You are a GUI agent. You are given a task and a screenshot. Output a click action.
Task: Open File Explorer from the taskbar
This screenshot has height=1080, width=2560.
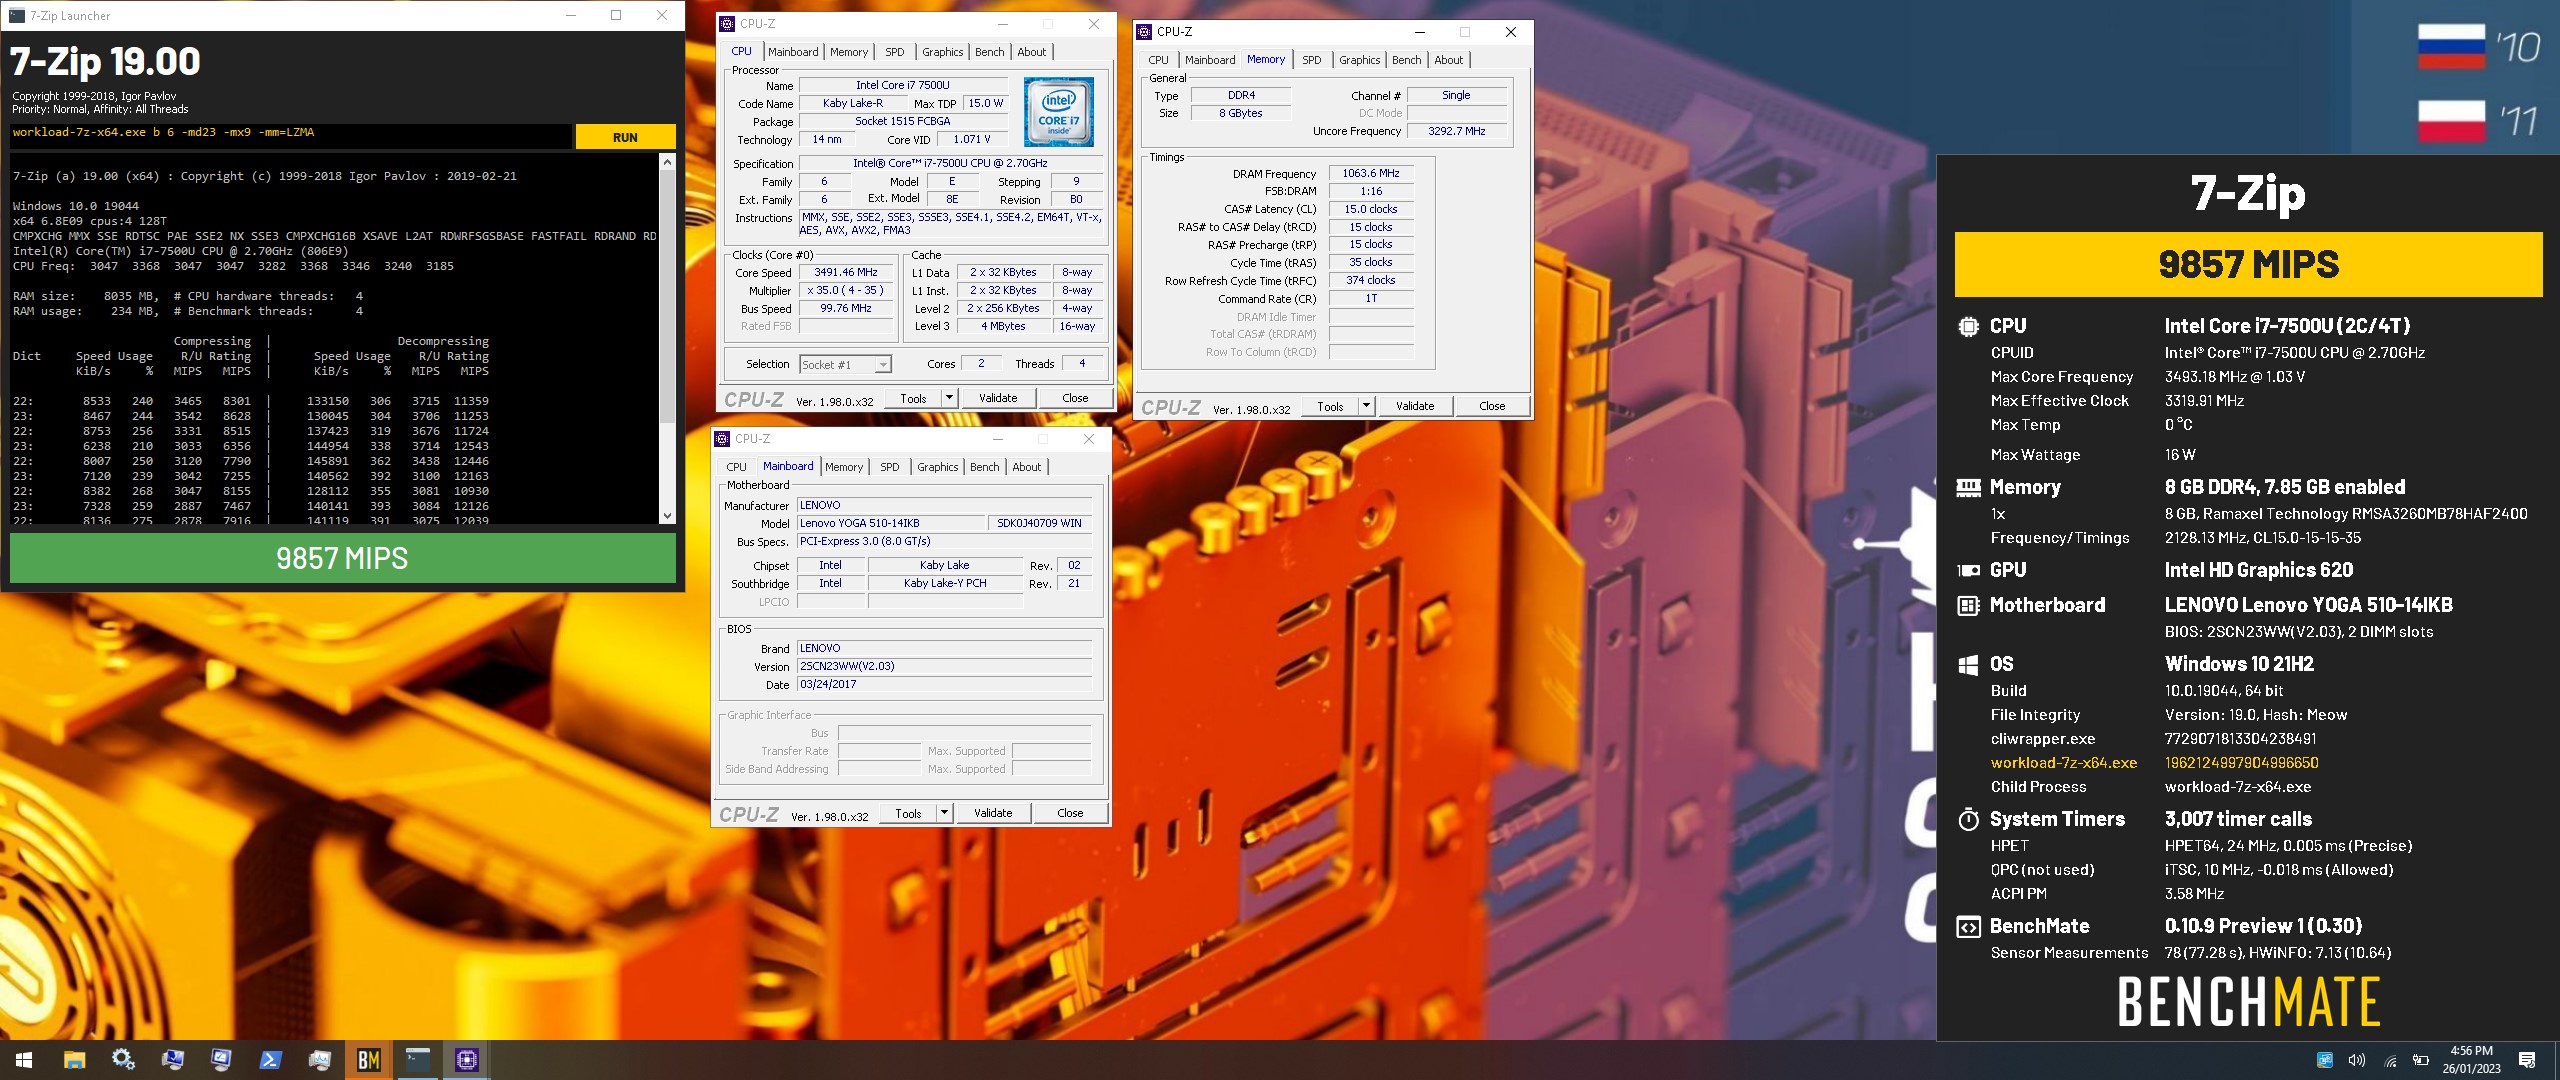(x=74, y=1060)
